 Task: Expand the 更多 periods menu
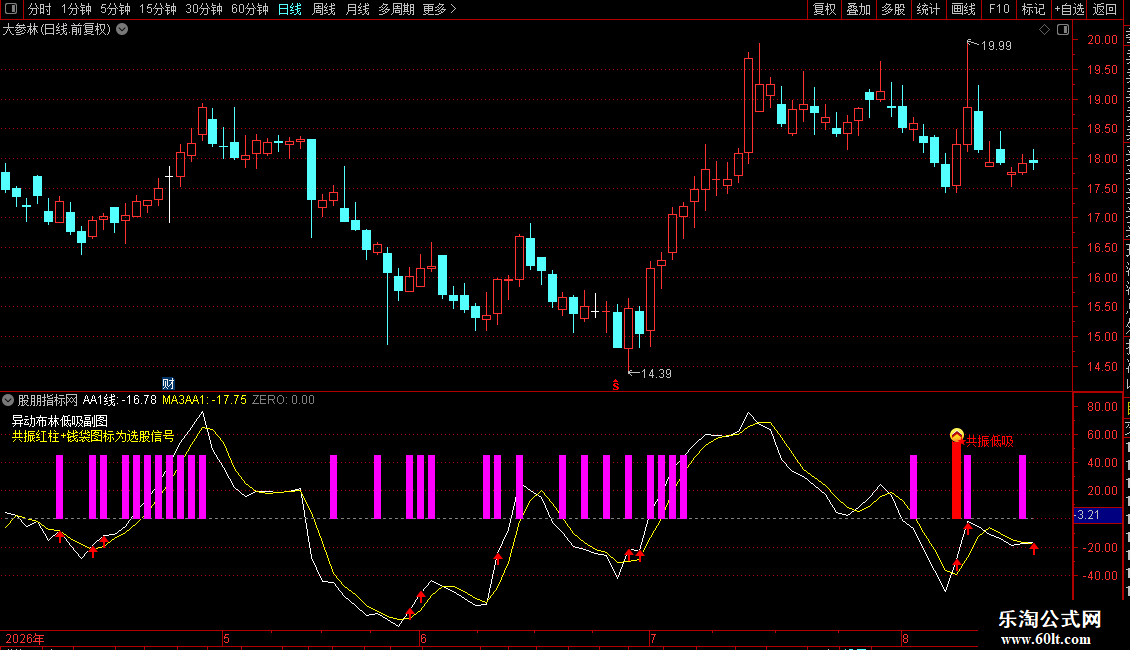click(x=440, y=9)
